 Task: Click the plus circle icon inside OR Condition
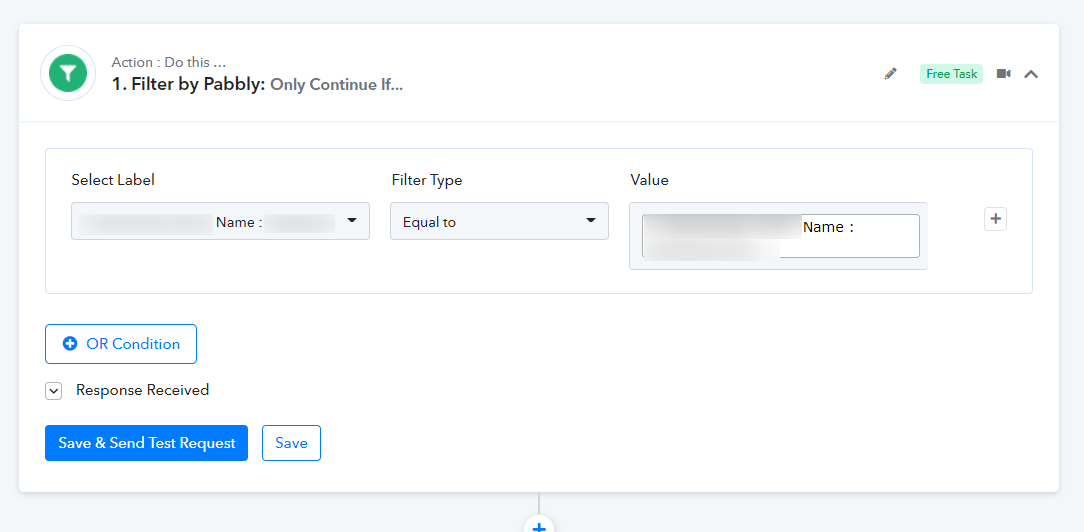pos(70,344)
